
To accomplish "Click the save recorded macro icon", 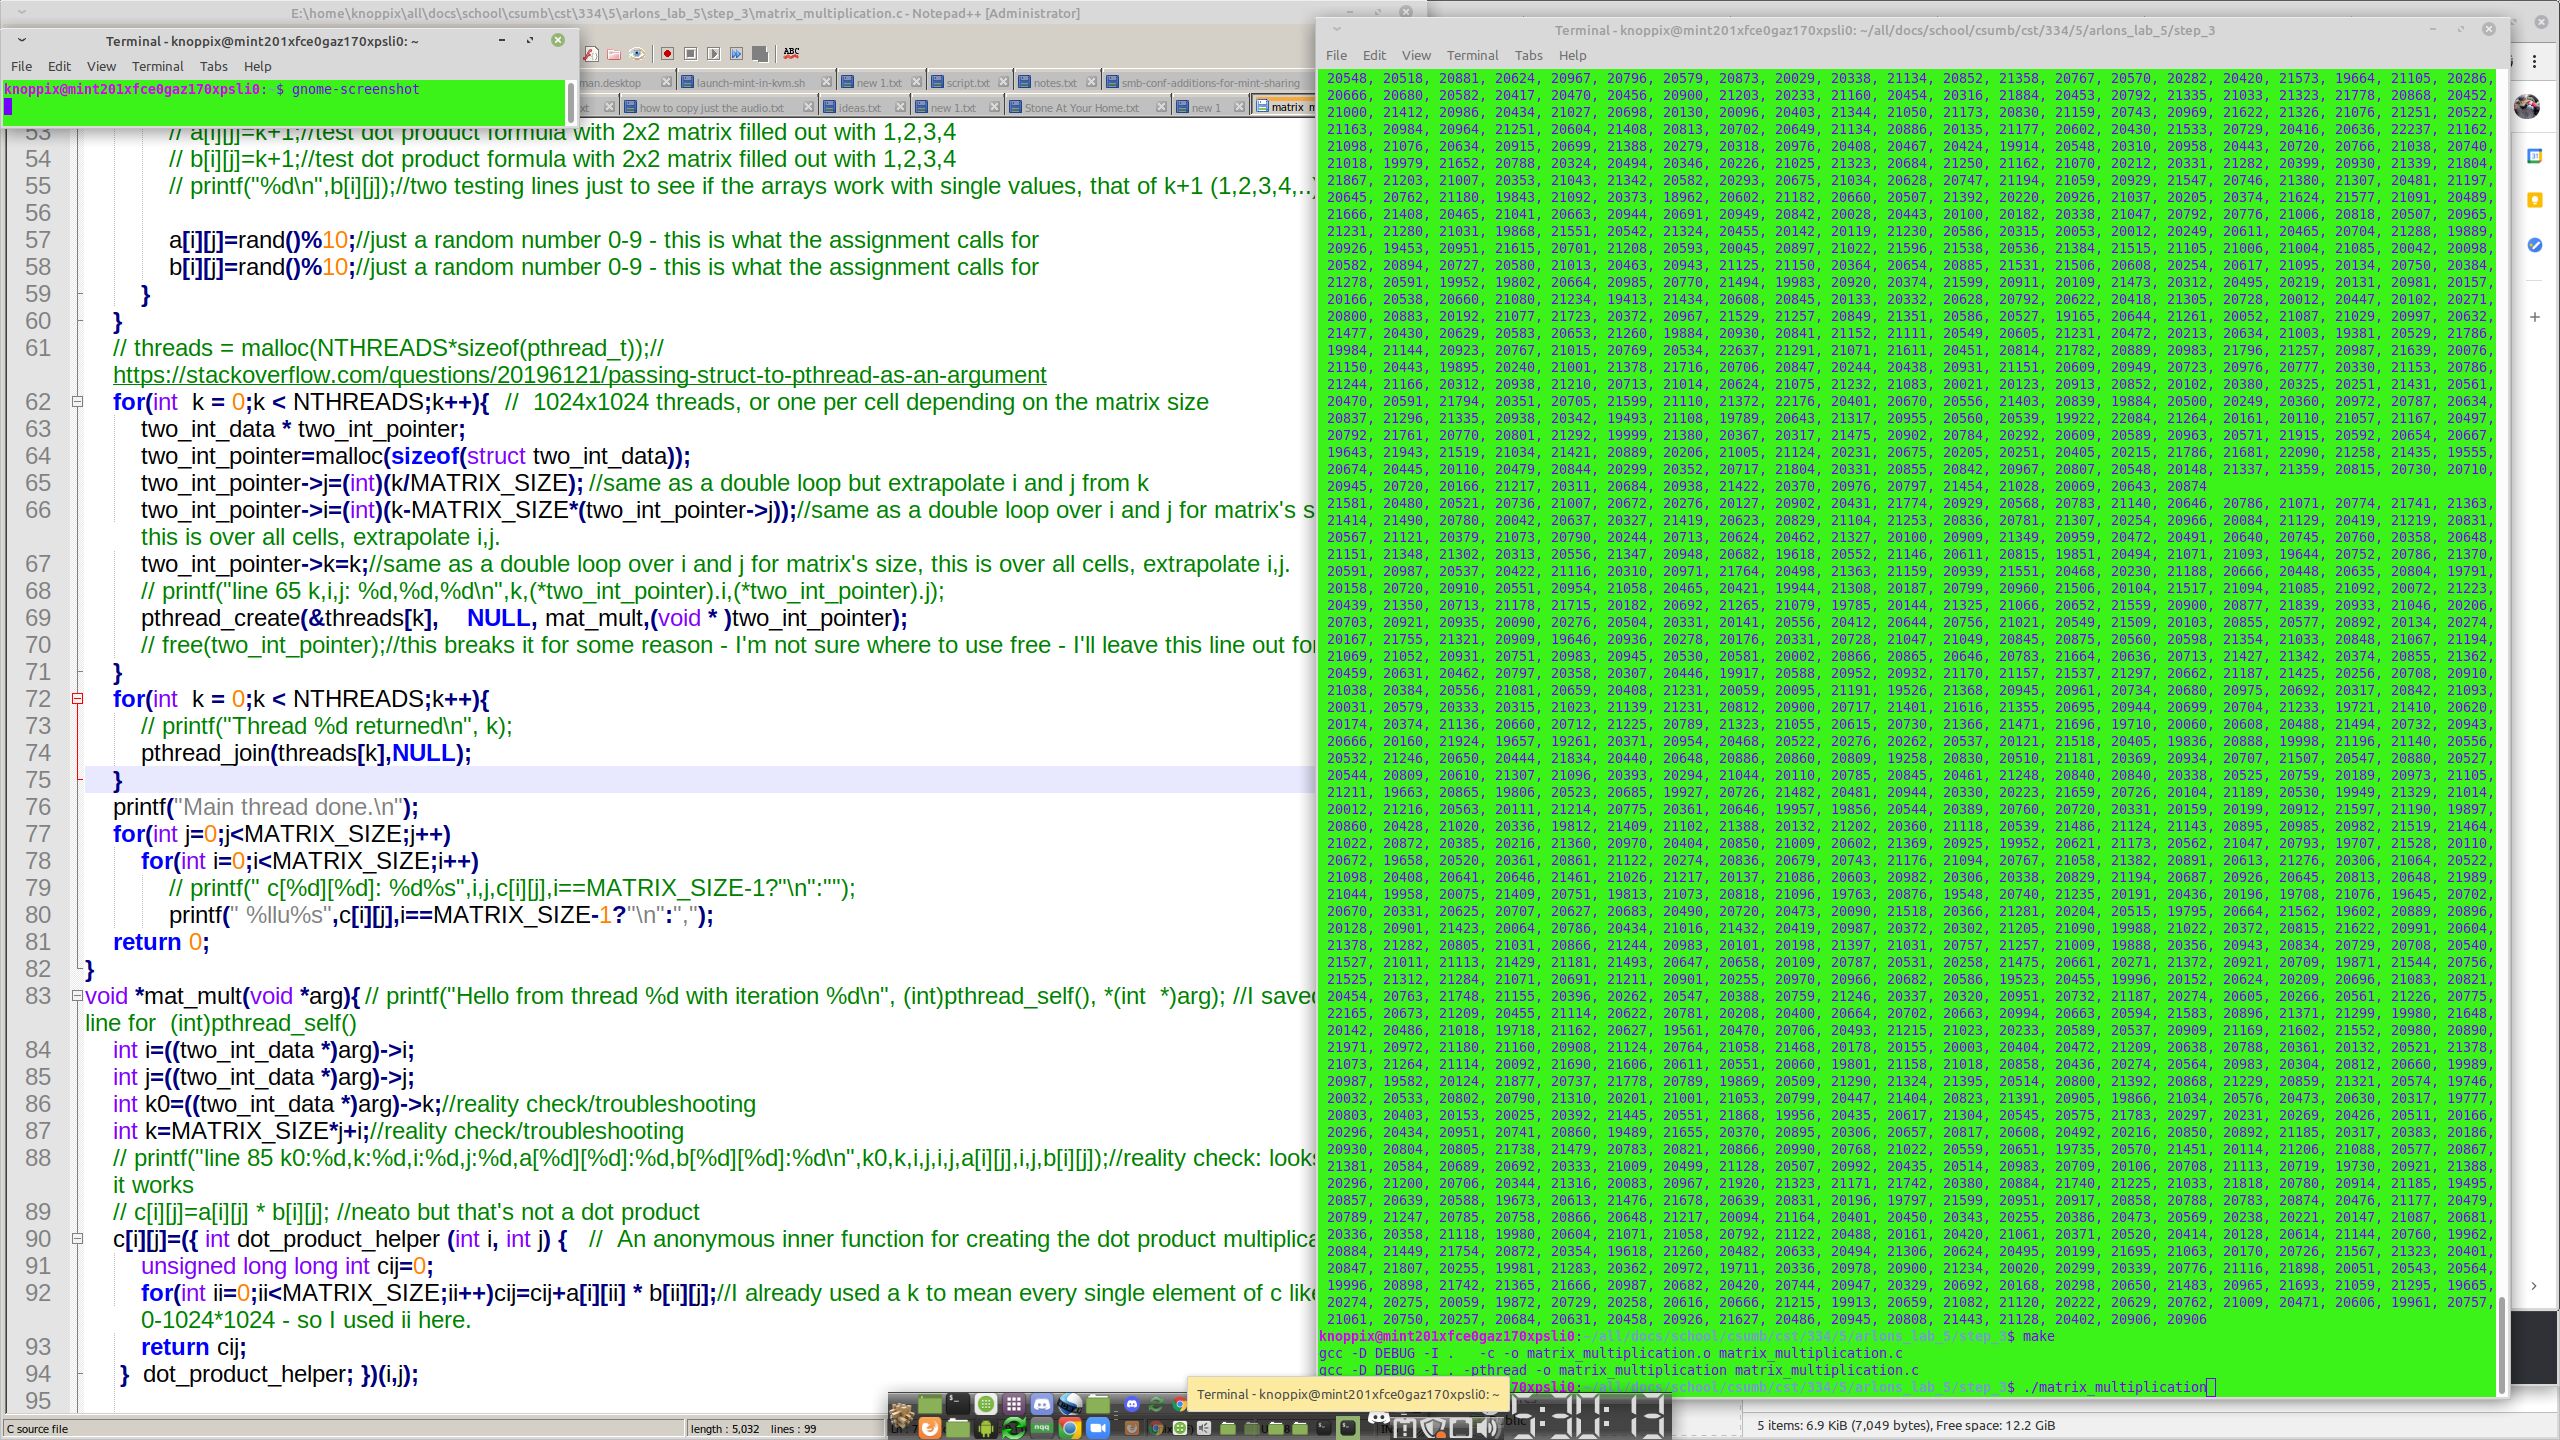I will point(760,54).
